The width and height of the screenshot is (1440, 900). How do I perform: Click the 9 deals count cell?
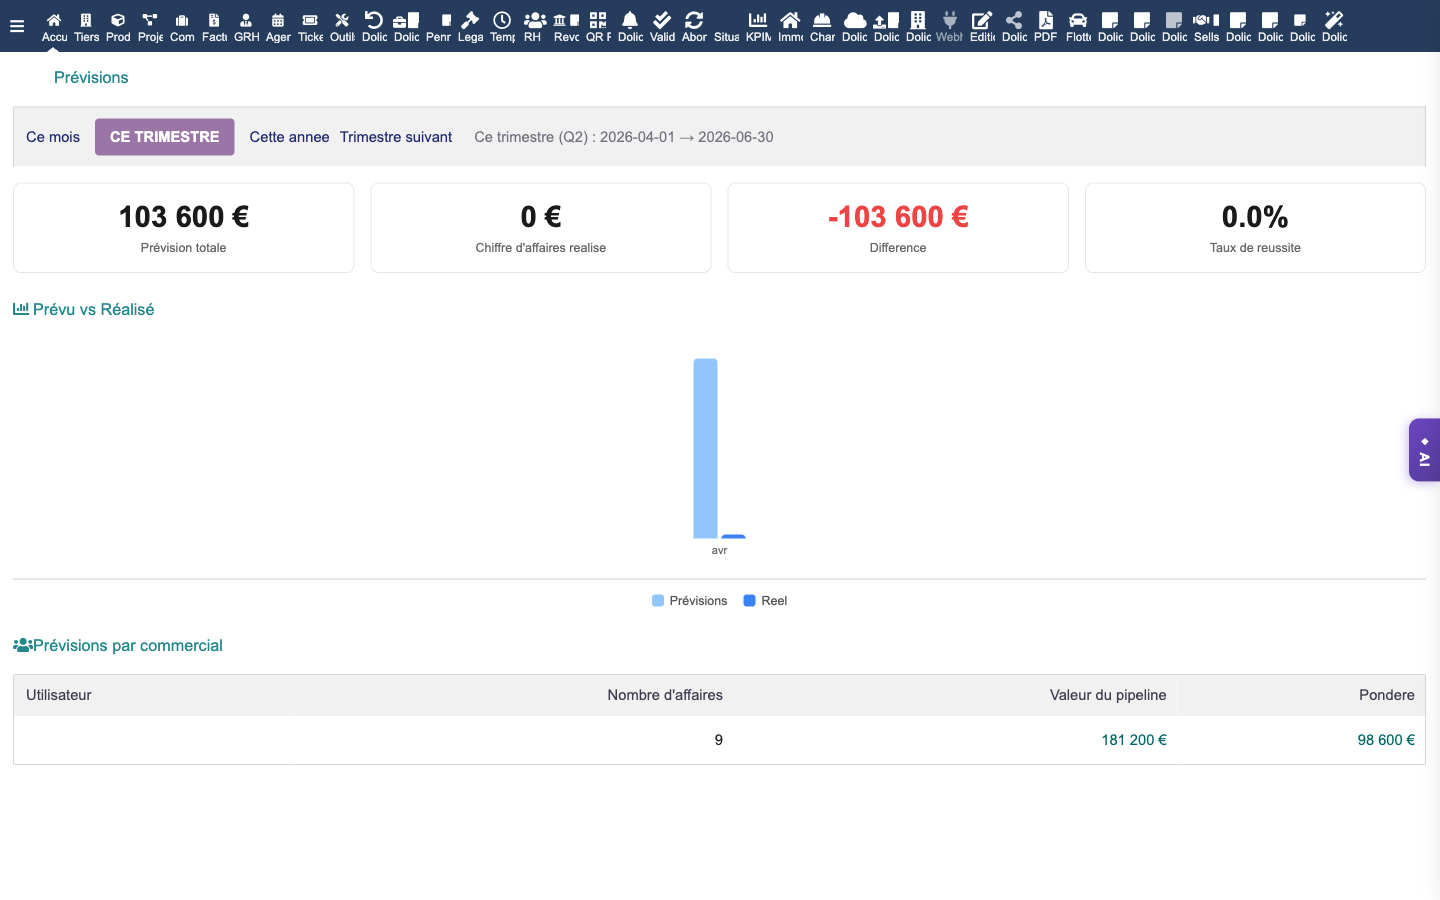point(719,740)
